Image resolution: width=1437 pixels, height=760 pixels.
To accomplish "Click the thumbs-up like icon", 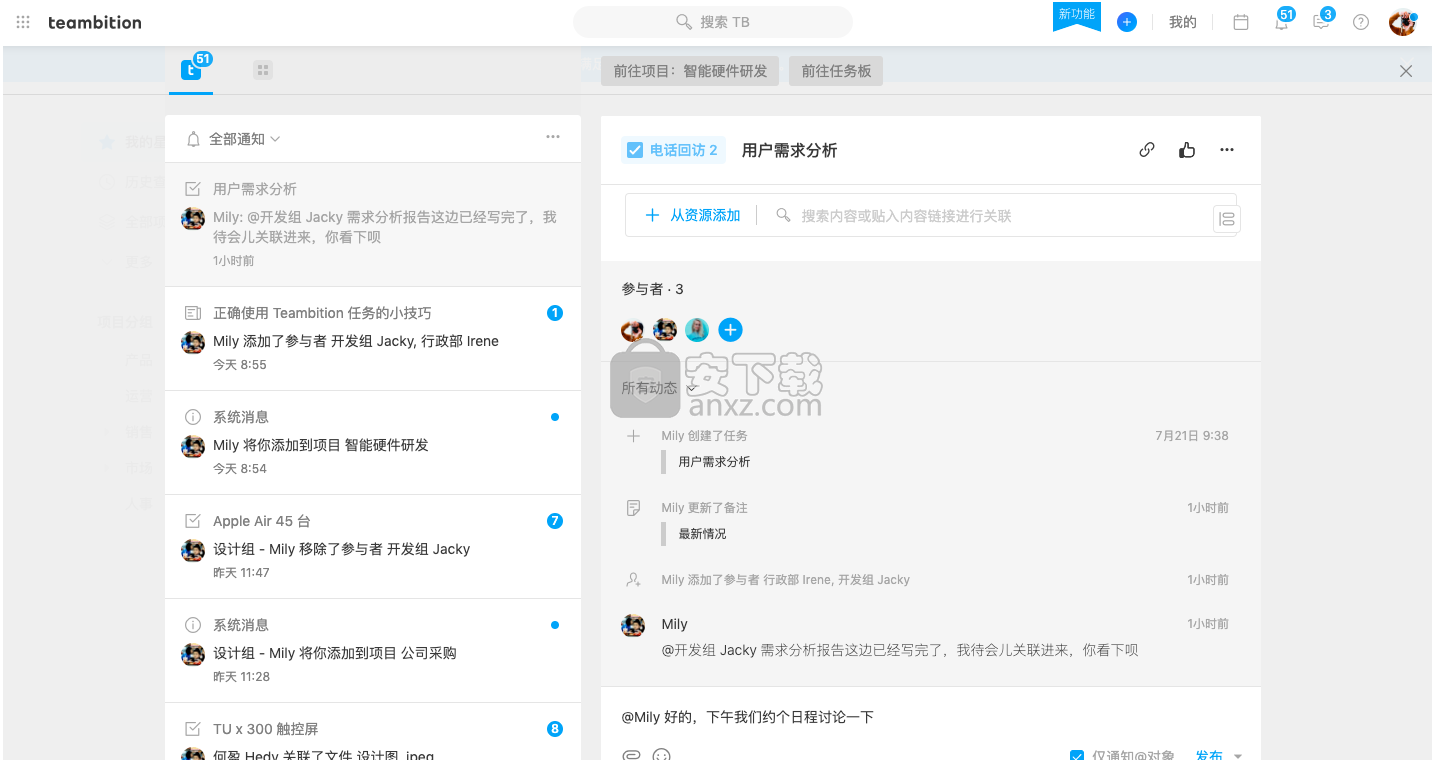I will [x=1187, y=150].
